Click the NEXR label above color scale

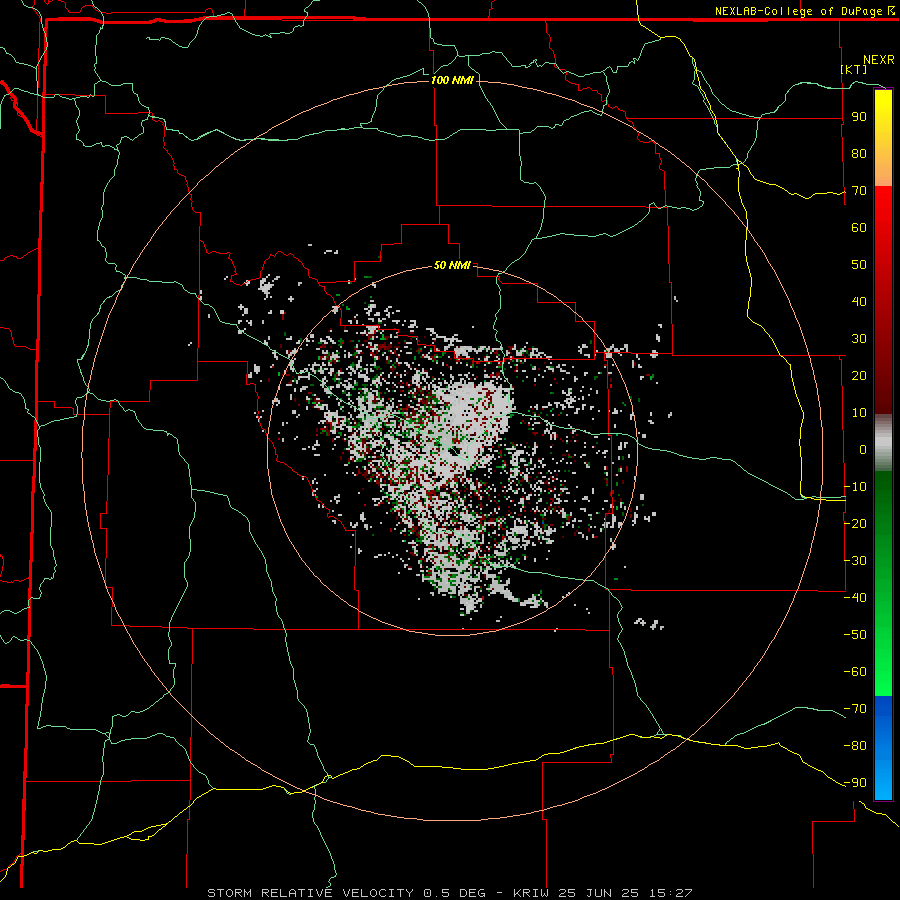click(x=879, y=60)
